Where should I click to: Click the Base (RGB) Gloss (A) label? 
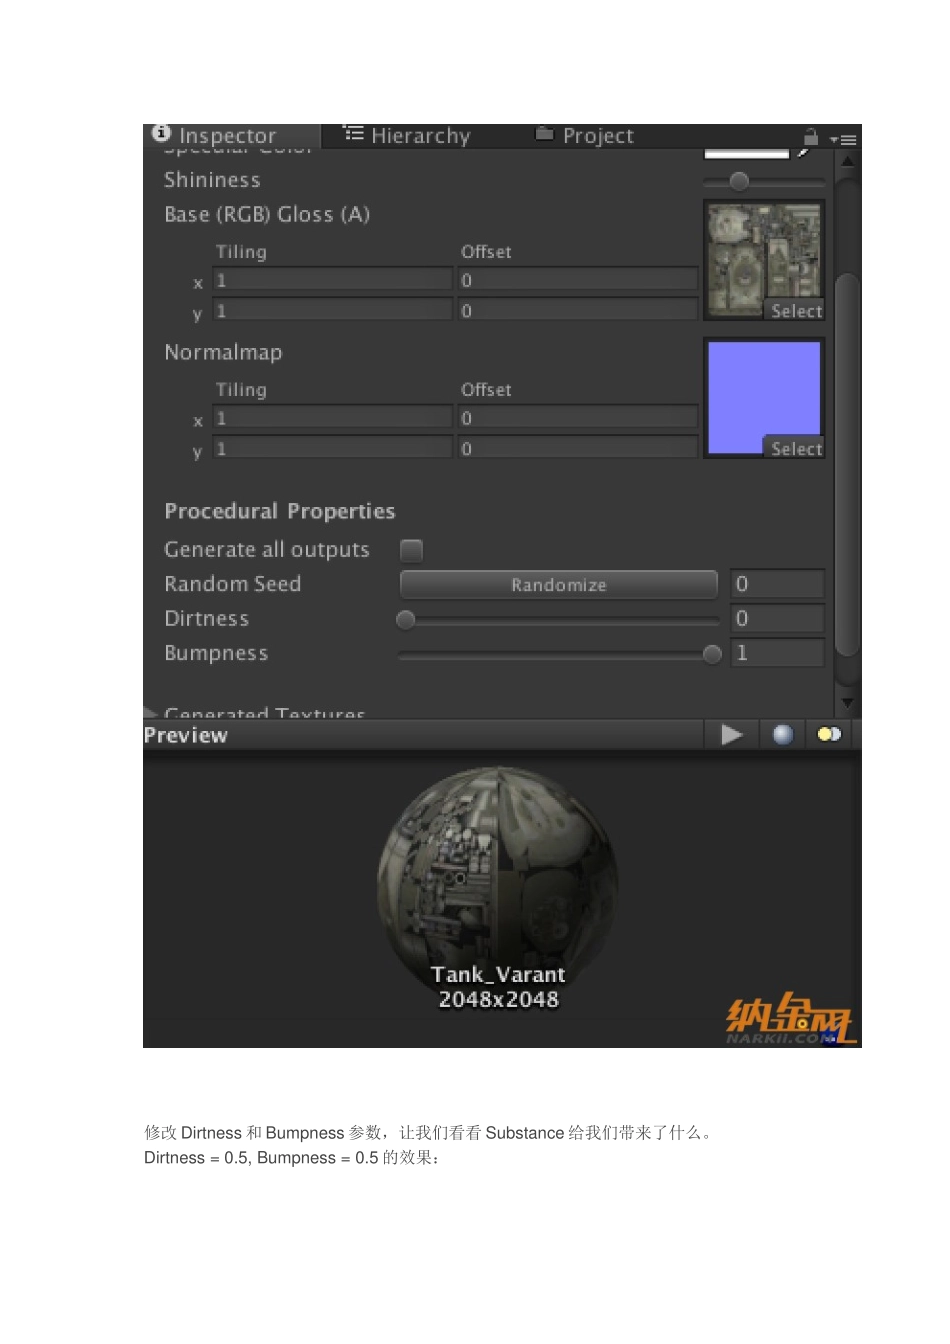(x=267, y=215)
